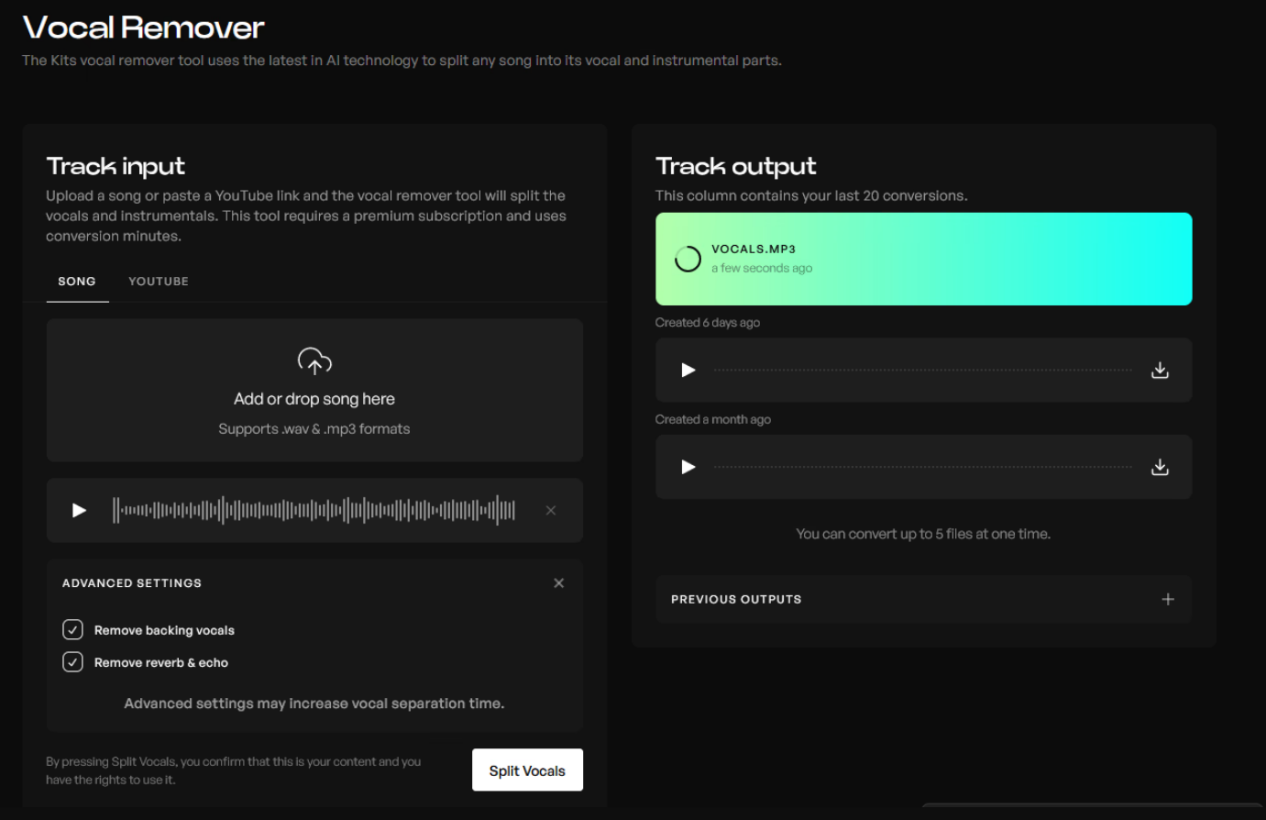Download the output created a month ago
Viewport: 1266px width, 820px height.
(1160, 467)
